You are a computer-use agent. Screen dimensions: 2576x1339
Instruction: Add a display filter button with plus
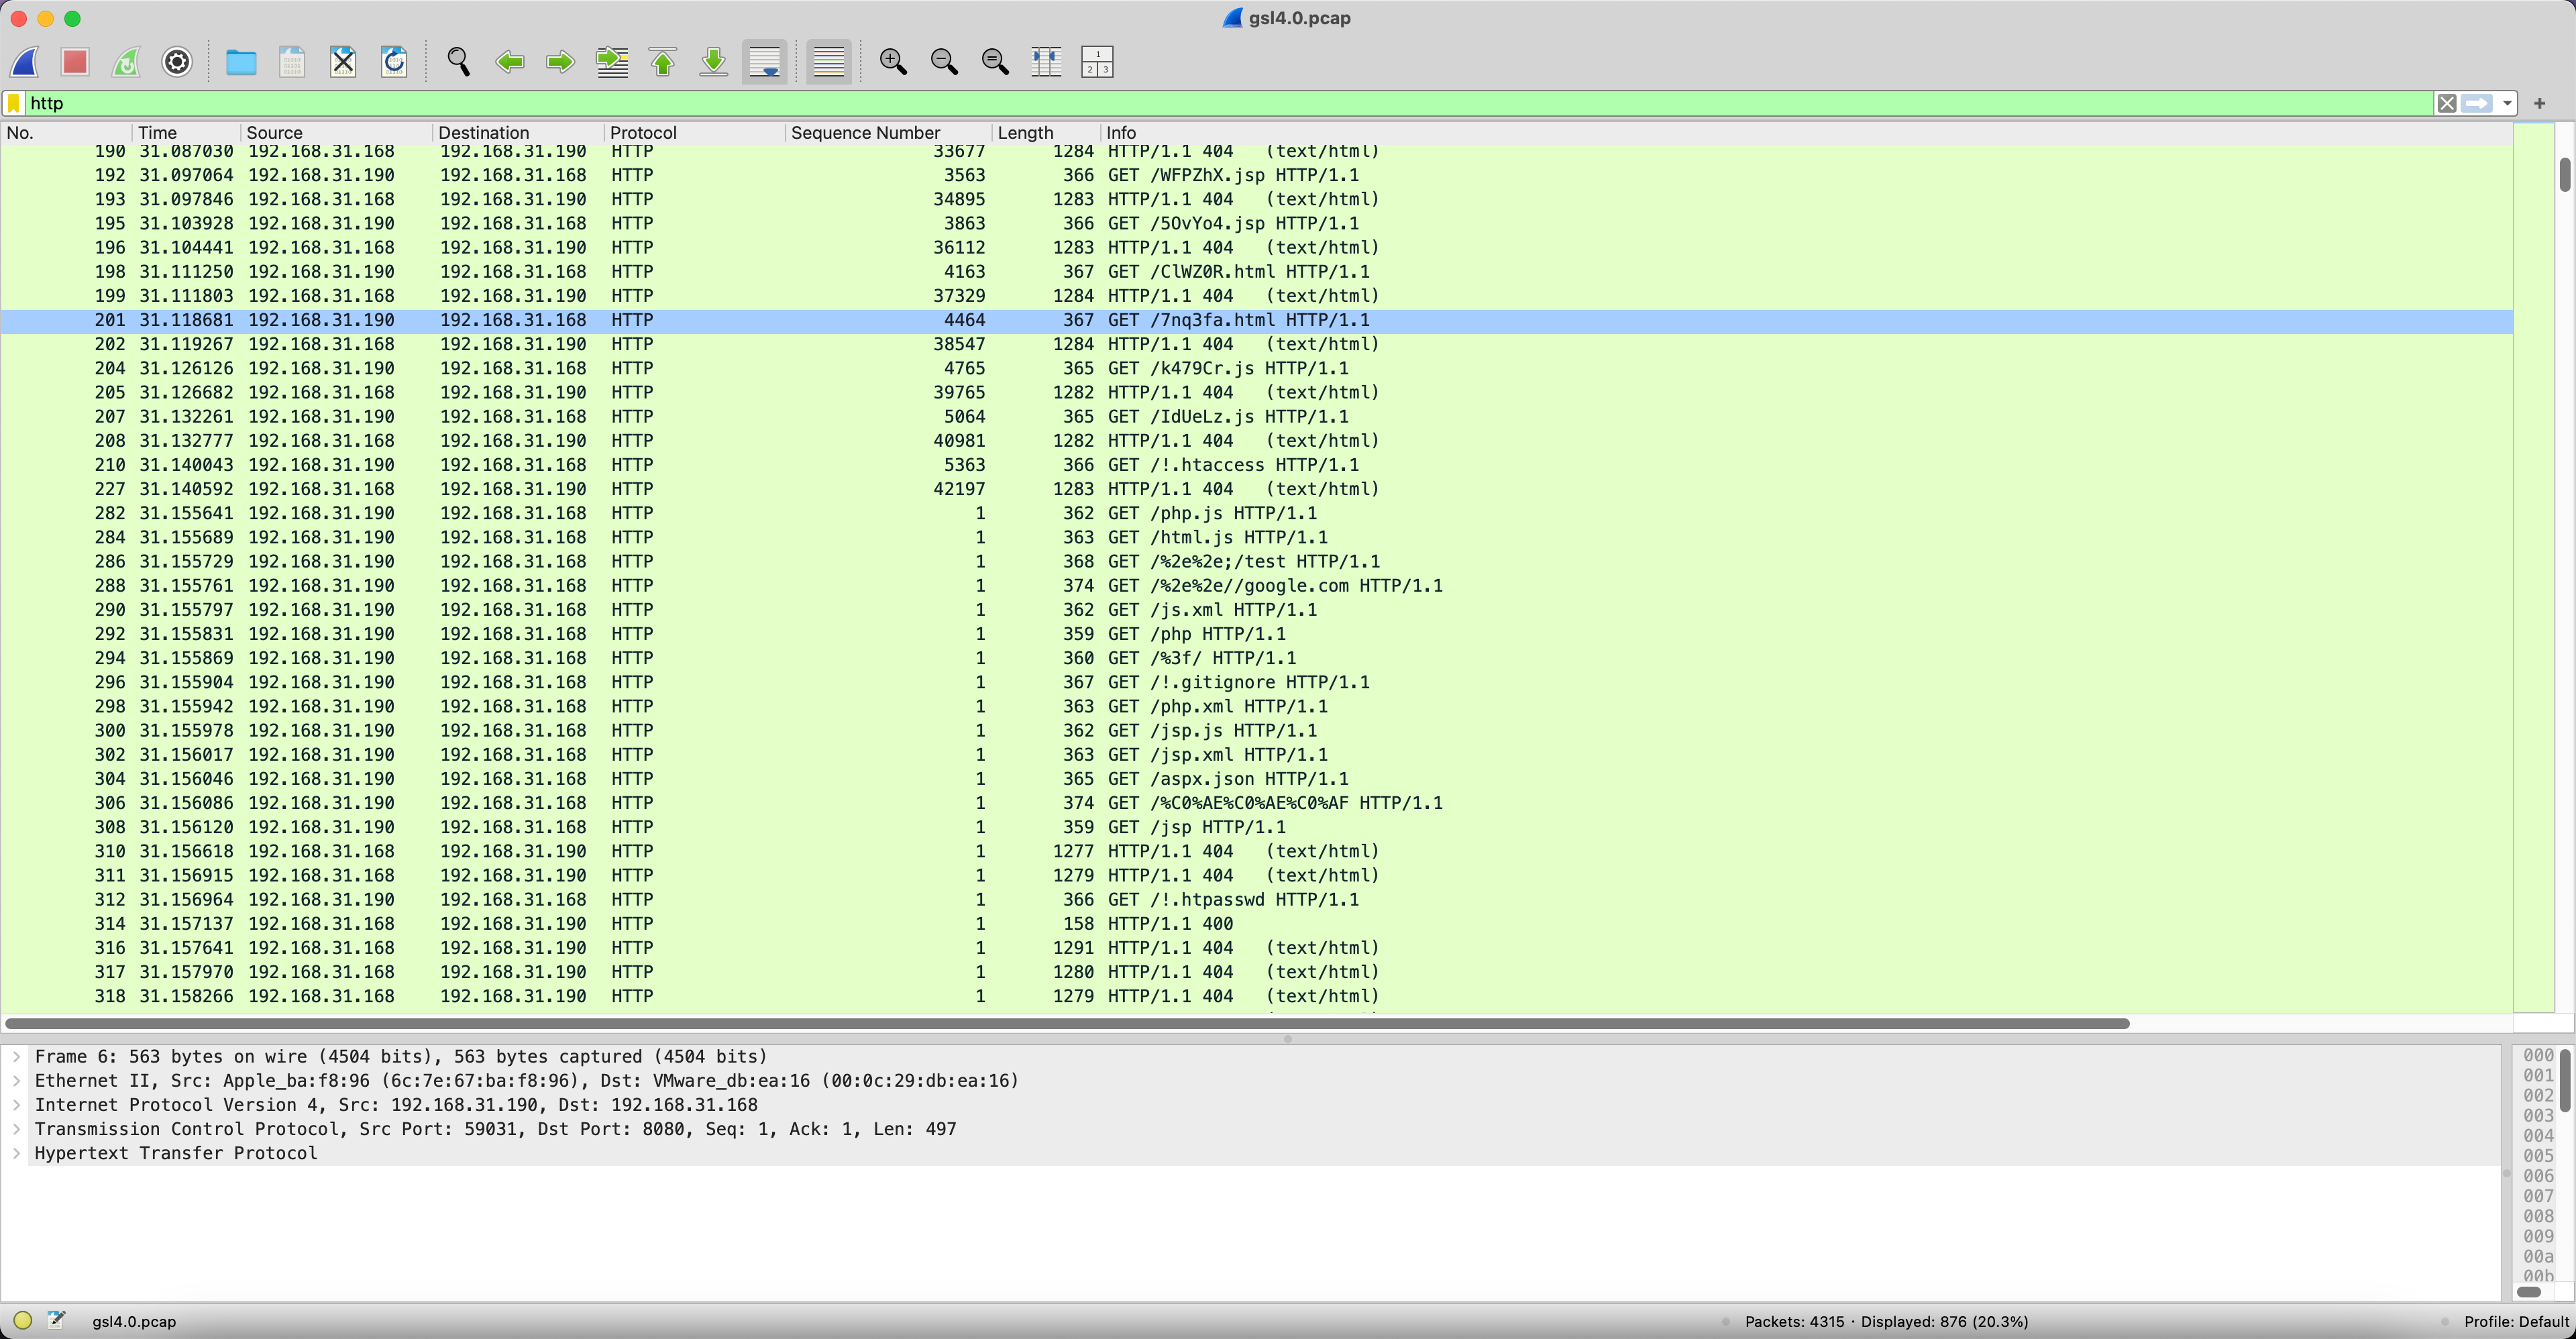(x=2539, y=103)
